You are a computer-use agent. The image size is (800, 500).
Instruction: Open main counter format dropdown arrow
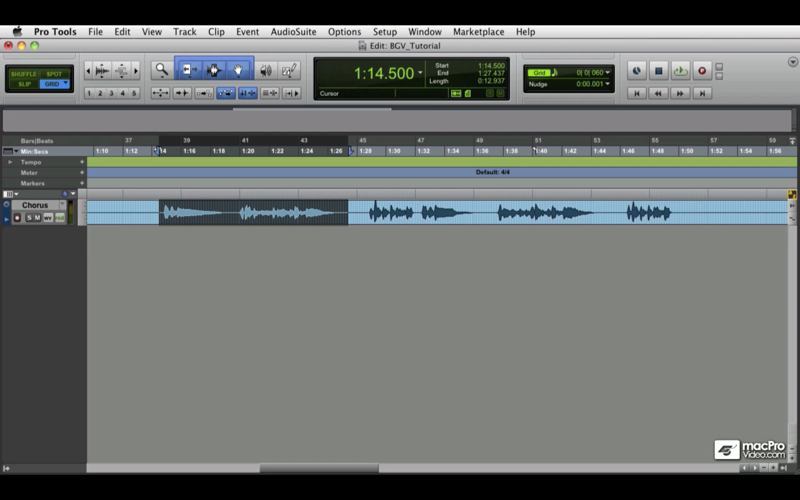(420, 72)
